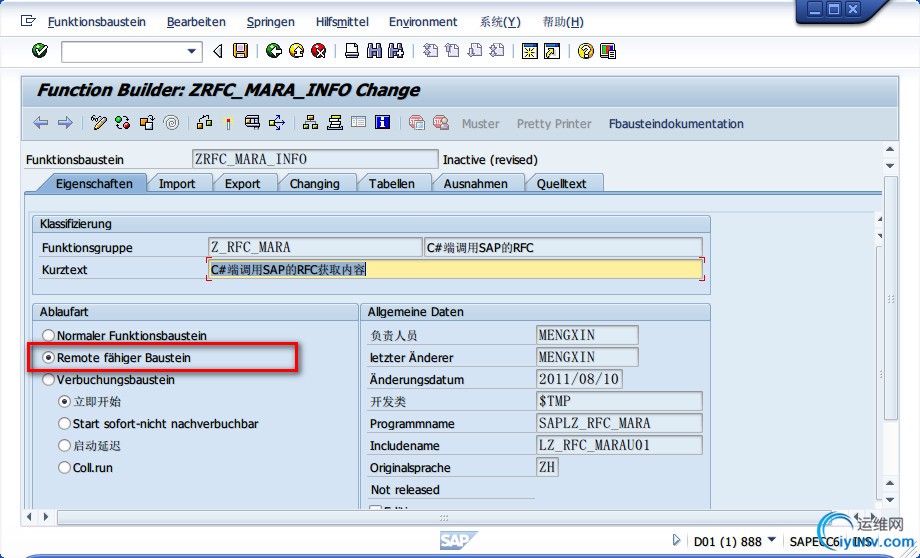Click the Funktionsbaustein name field
The image size is (920, 558).
click(x=315, y=159)
